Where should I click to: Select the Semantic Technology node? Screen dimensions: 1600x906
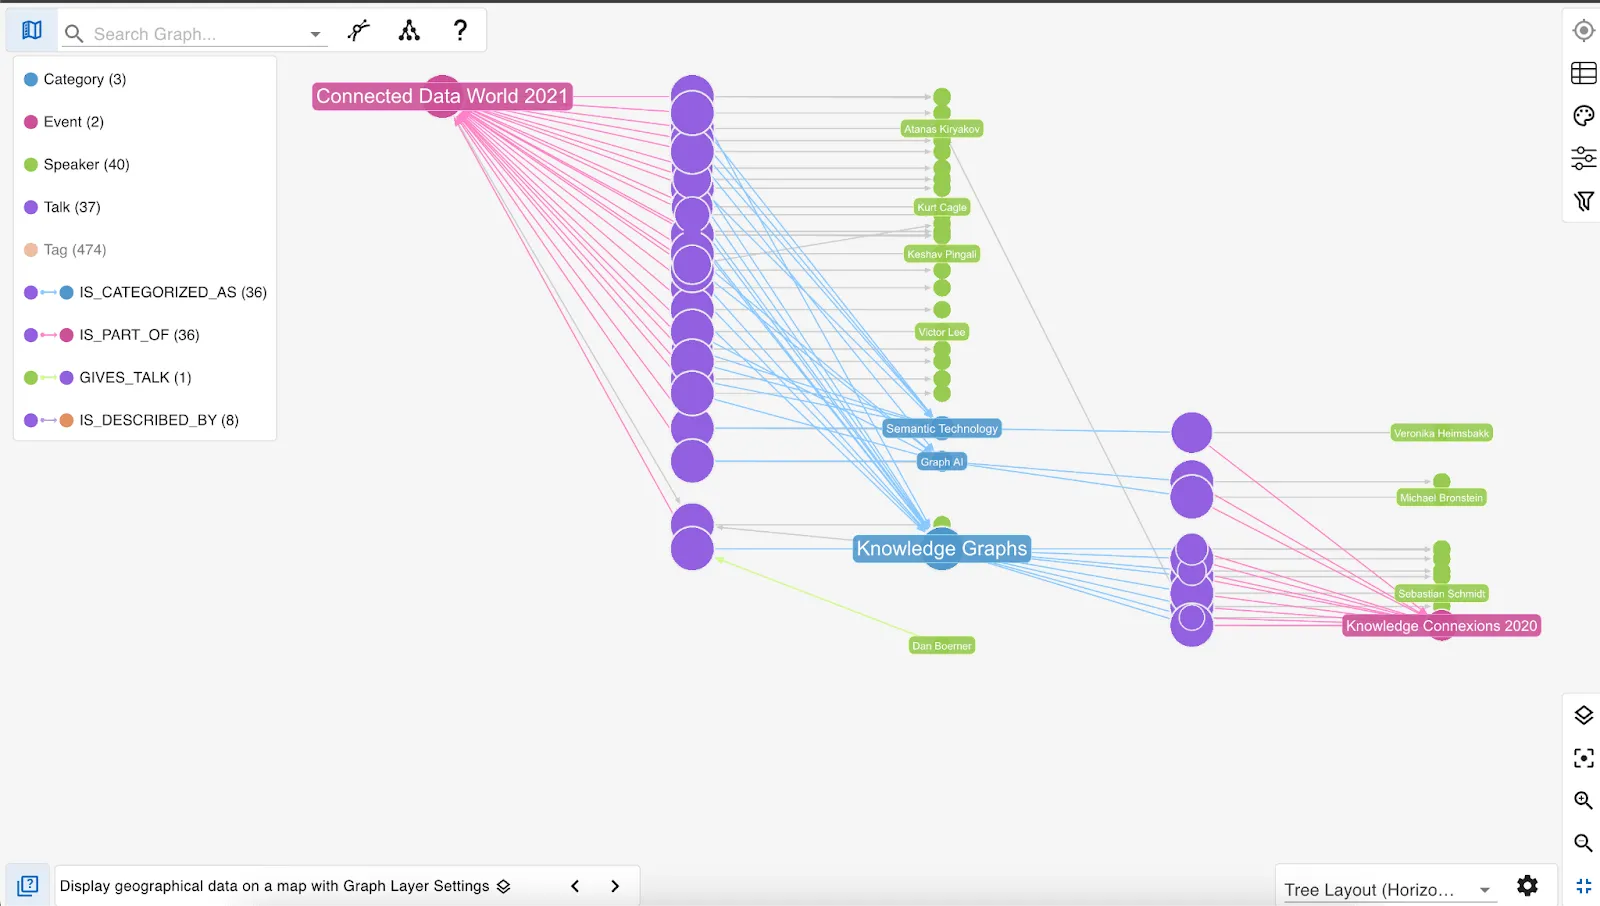(942, 428)
